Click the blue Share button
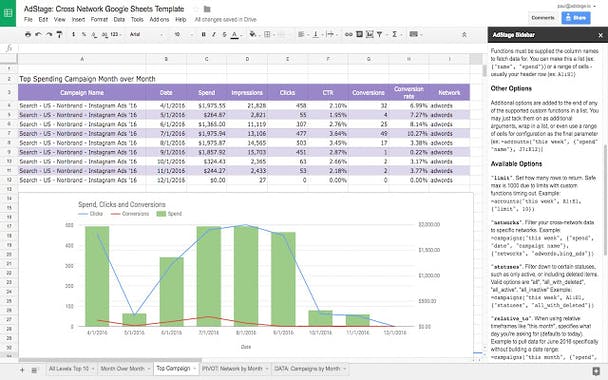The width and height of the screenshot is (608, 380). tap(576, 18)
